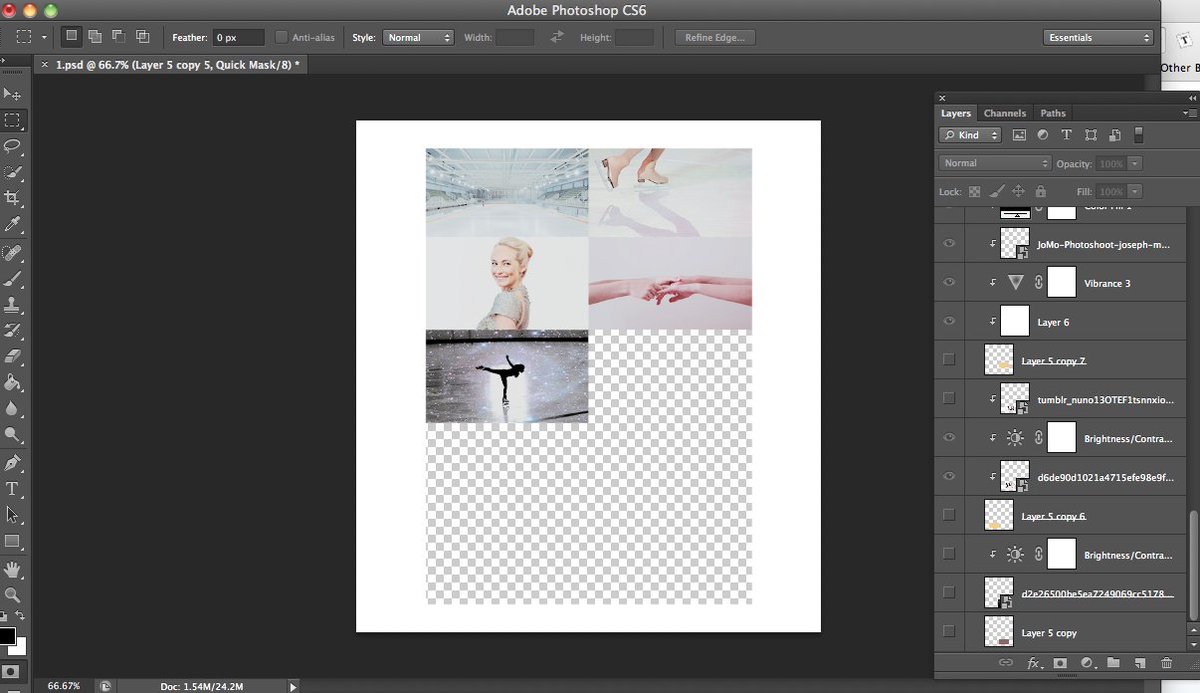Viewport: 1200px width, 693px height.
Task: Hide the Vibrance 3 layer
Action: click(949, 283)
